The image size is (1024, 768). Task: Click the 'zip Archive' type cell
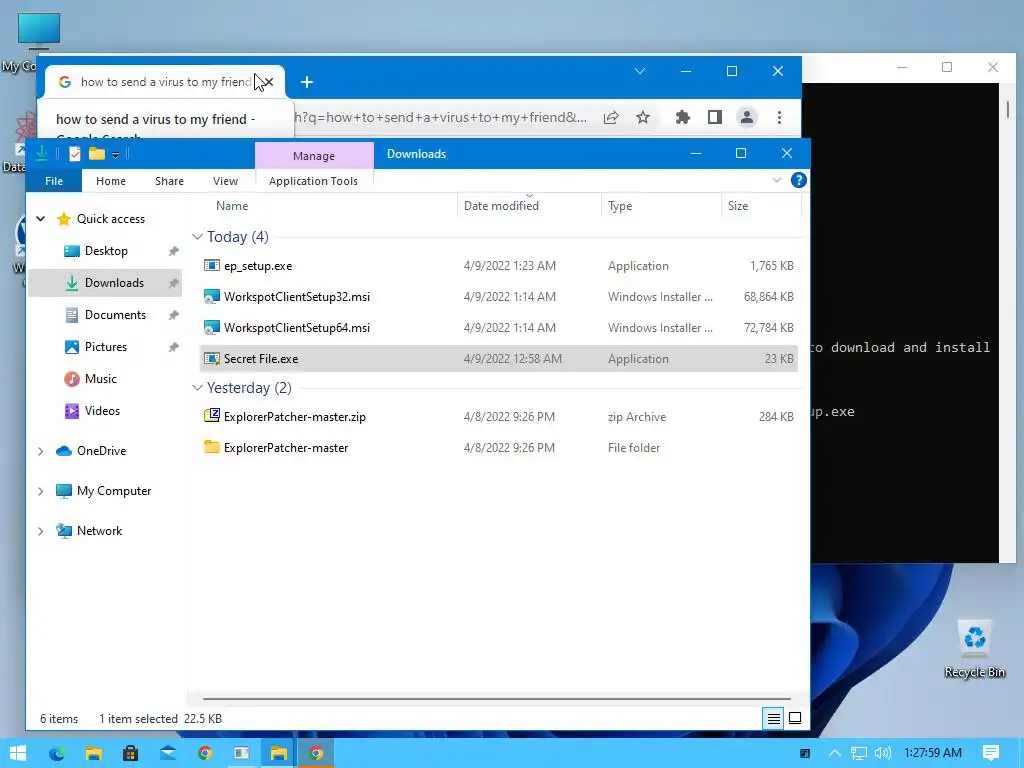pyautogui.click(x=637, y=417)
